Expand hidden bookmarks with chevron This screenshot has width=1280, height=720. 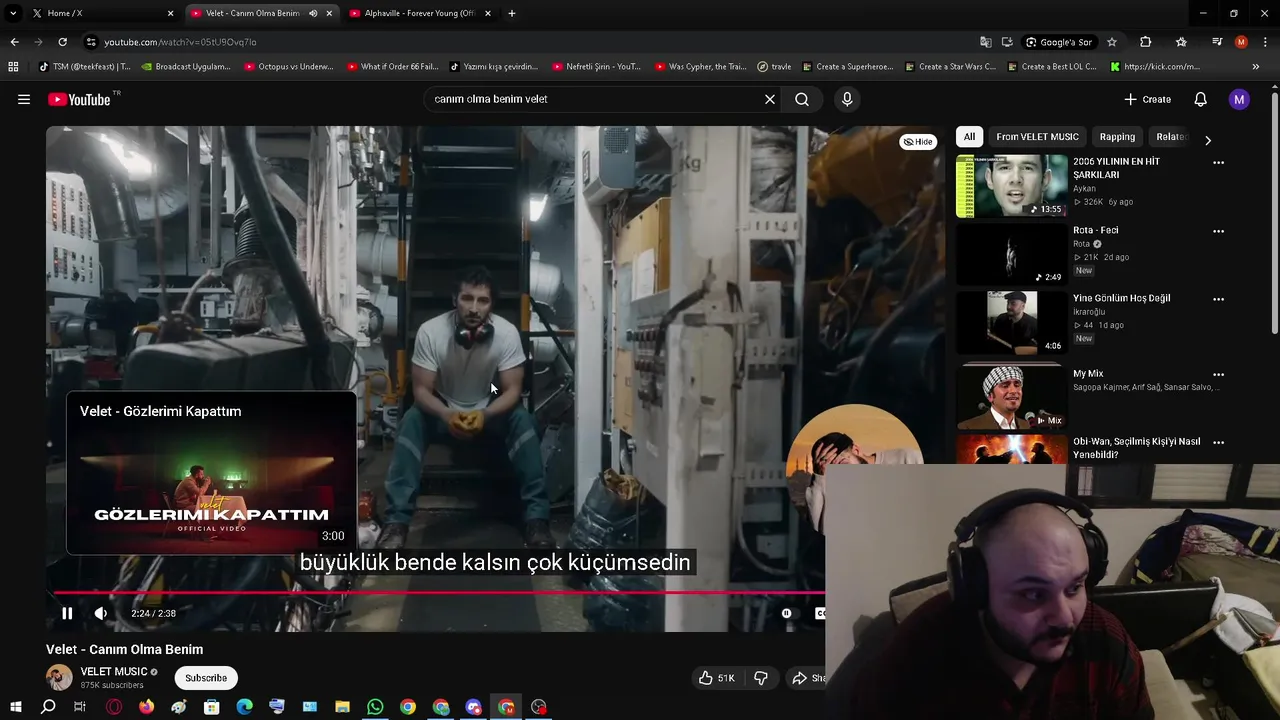coord(1255,67)
